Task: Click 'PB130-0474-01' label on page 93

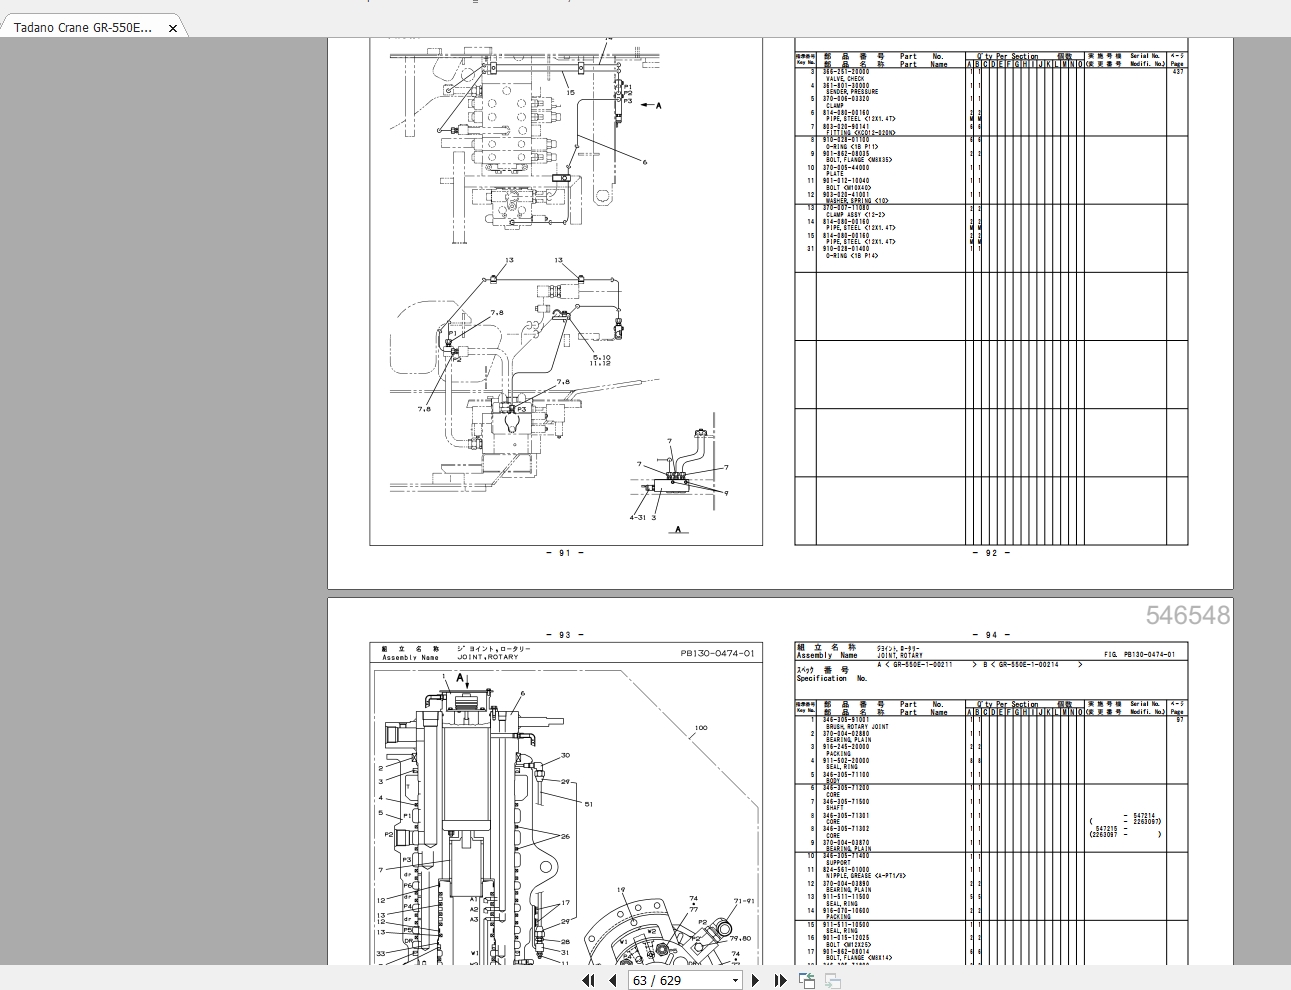Action: point(718,653)
